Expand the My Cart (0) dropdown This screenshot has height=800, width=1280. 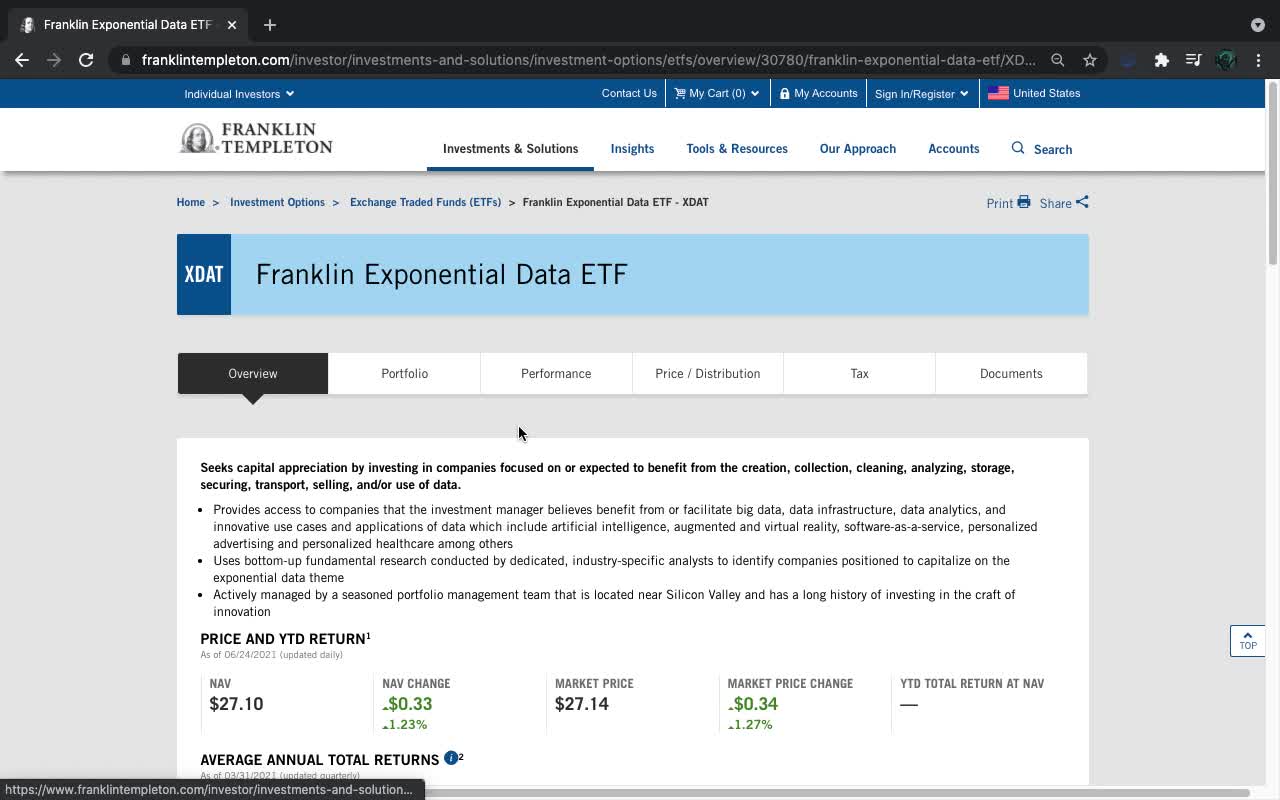pos(716,93)
